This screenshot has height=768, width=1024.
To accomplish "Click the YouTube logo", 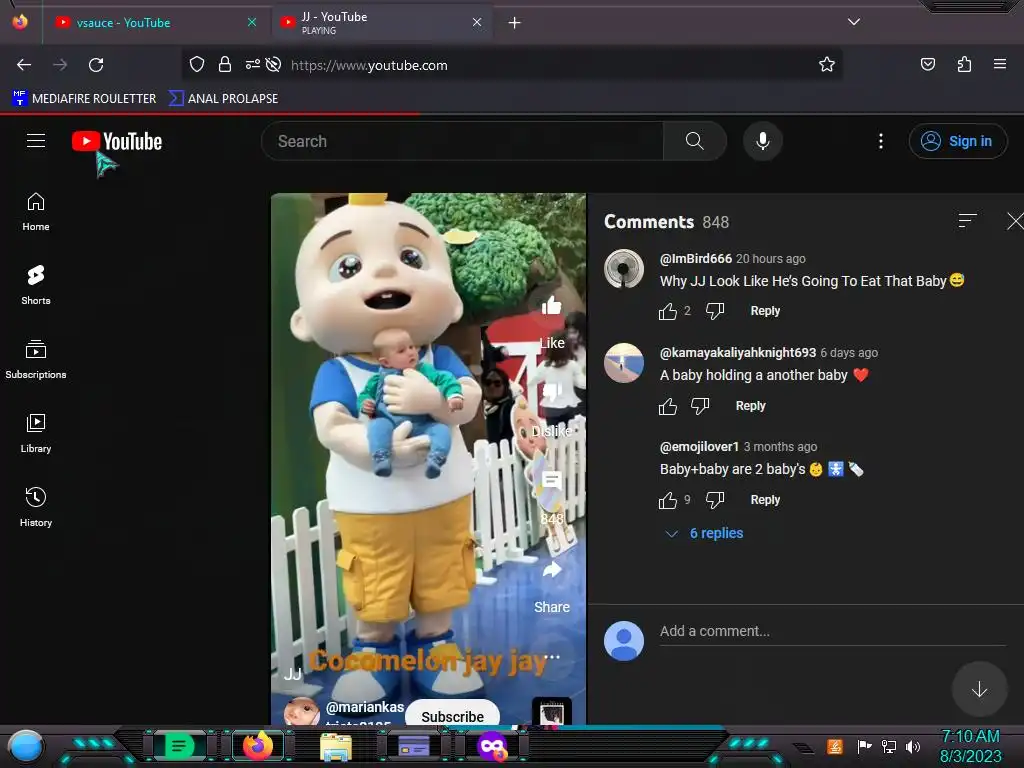I will 117,141.
